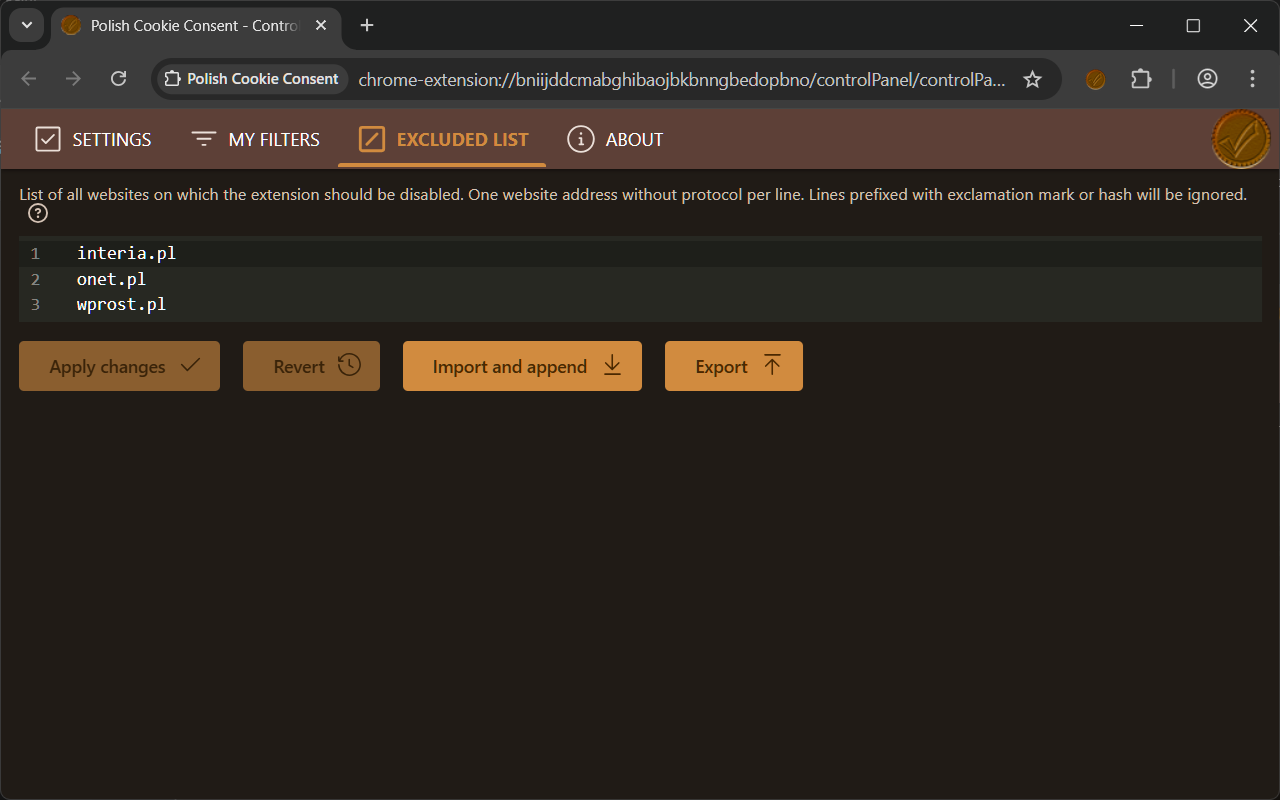
Task: Open a new browser tab
Action: click(367, 25)
